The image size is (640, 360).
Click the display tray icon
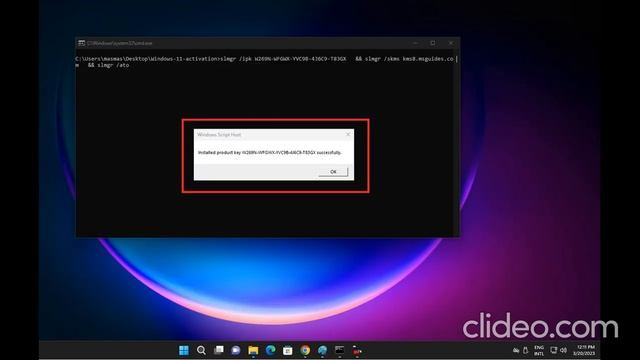553,350
